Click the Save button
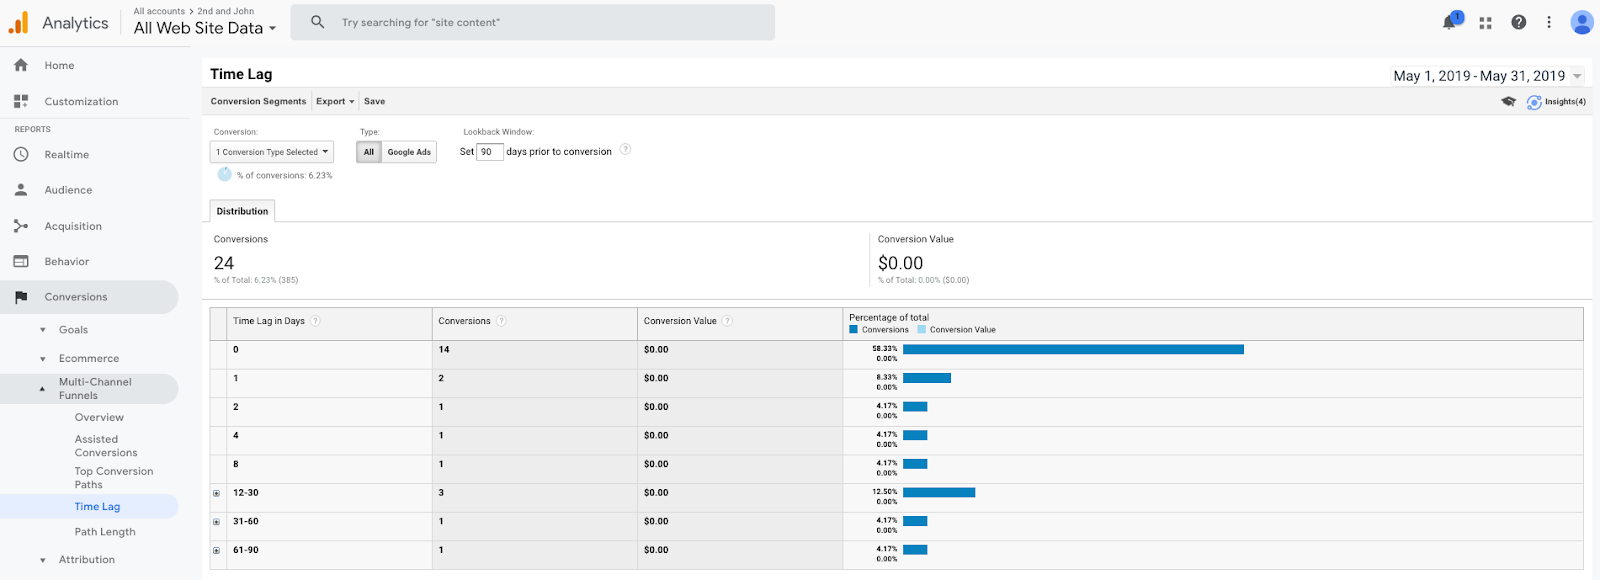1600x580 pixels. coord(374,102)
